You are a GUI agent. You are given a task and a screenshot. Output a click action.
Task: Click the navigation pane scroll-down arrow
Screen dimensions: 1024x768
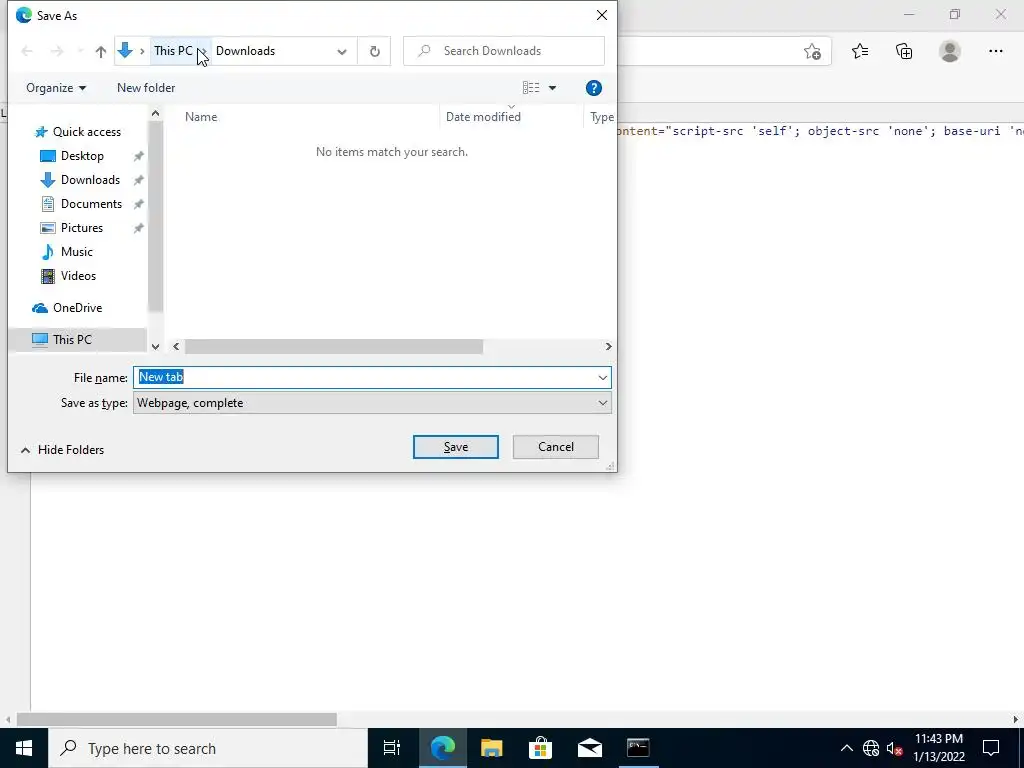(155, 347)
